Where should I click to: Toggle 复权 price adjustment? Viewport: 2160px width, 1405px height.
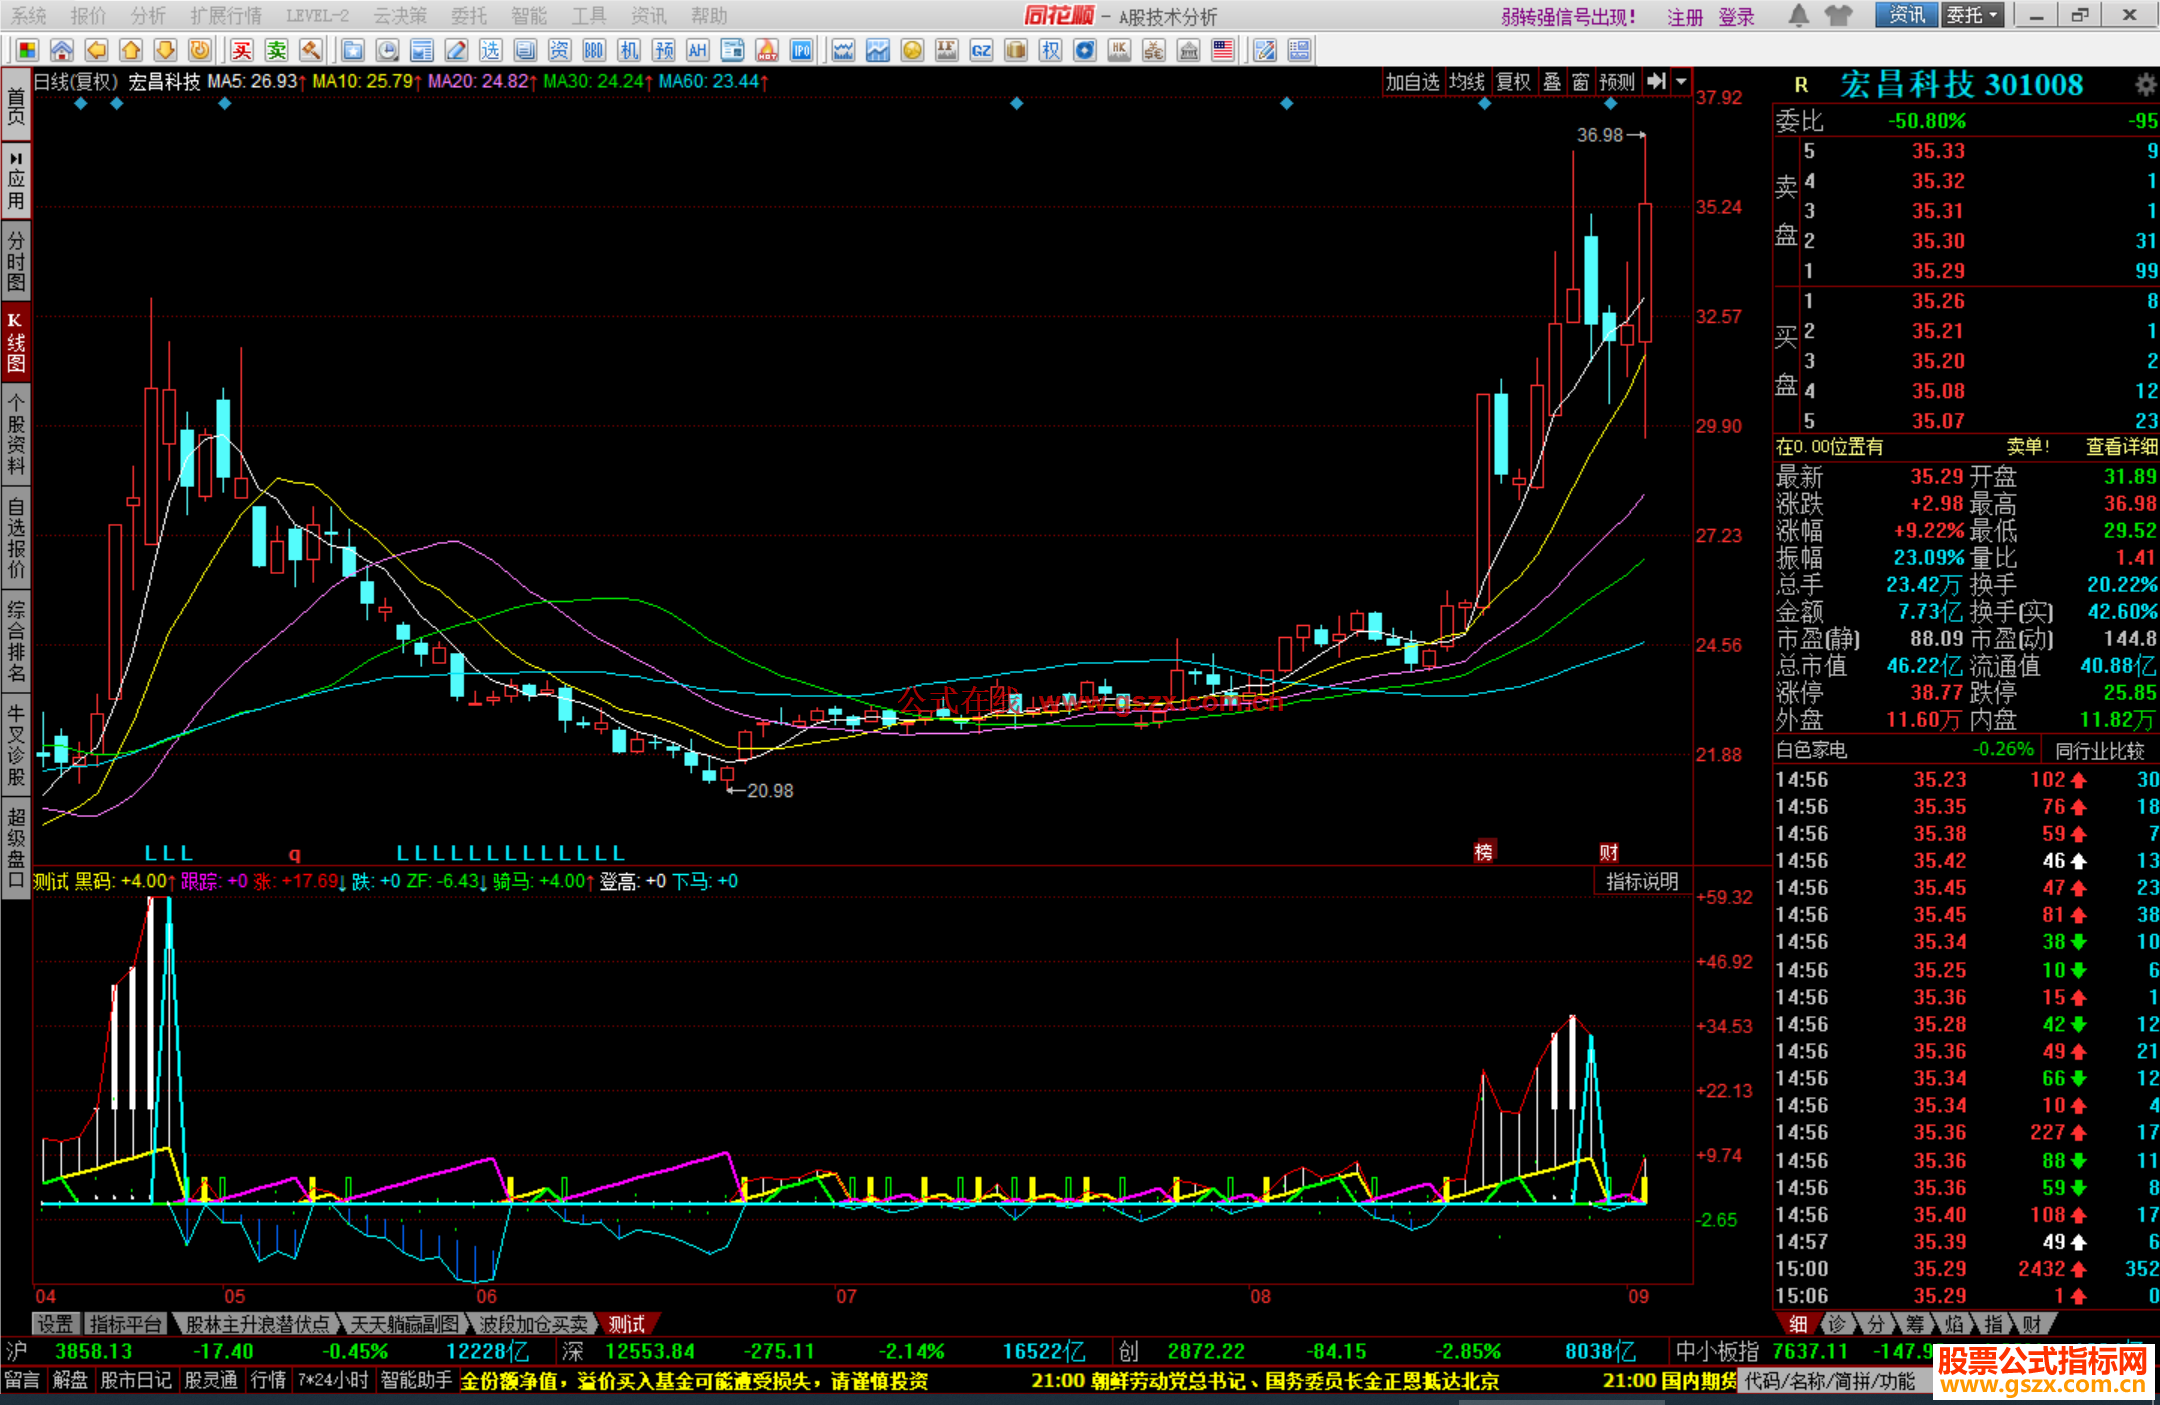point(1513,82)
